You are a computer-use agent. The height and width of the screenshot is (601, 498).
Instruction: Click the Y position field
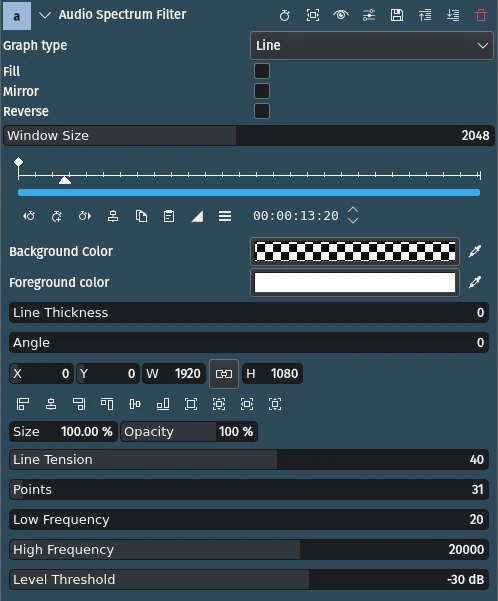pyautogui.click(x=108, y=374)
